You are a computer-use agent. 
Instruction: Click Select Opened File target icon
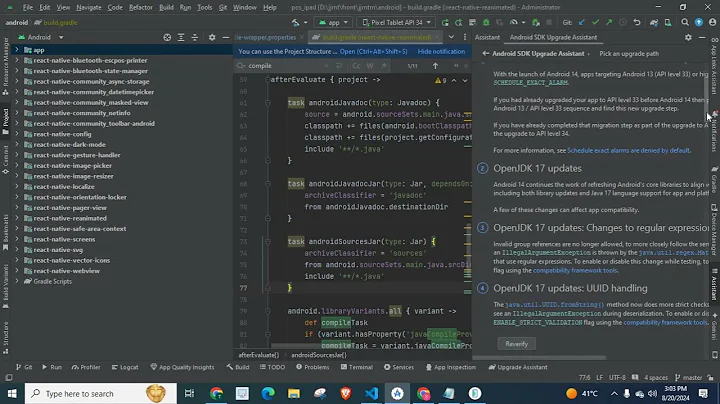coord(167,37)
